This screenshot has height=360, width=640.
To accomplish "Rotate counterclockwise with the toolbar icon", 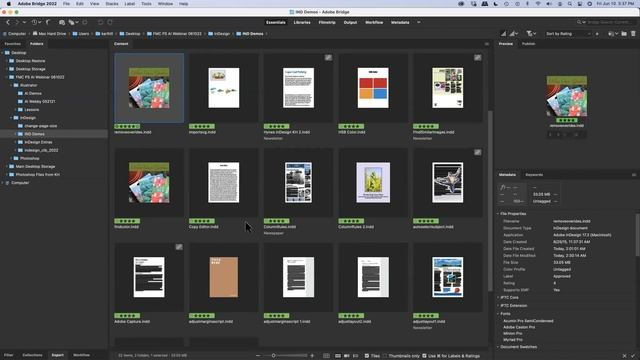I will coord(100,22).
